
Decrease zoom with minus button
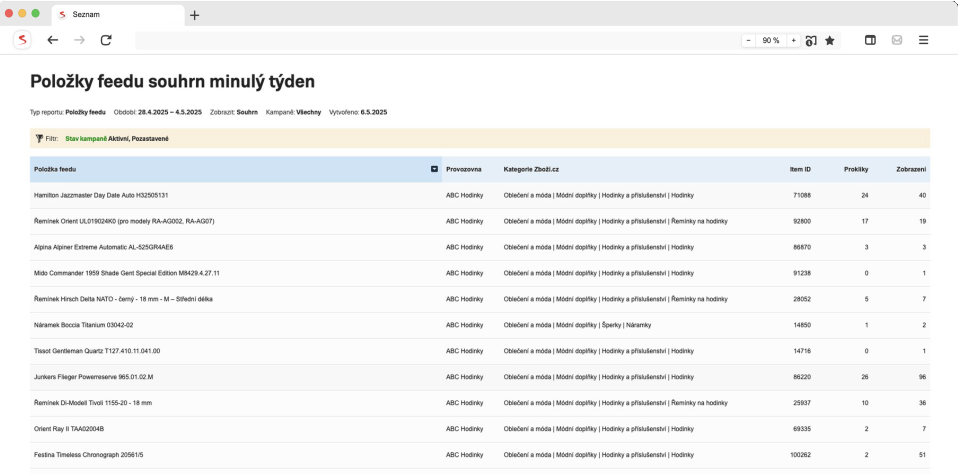click(x=748, y=40)
